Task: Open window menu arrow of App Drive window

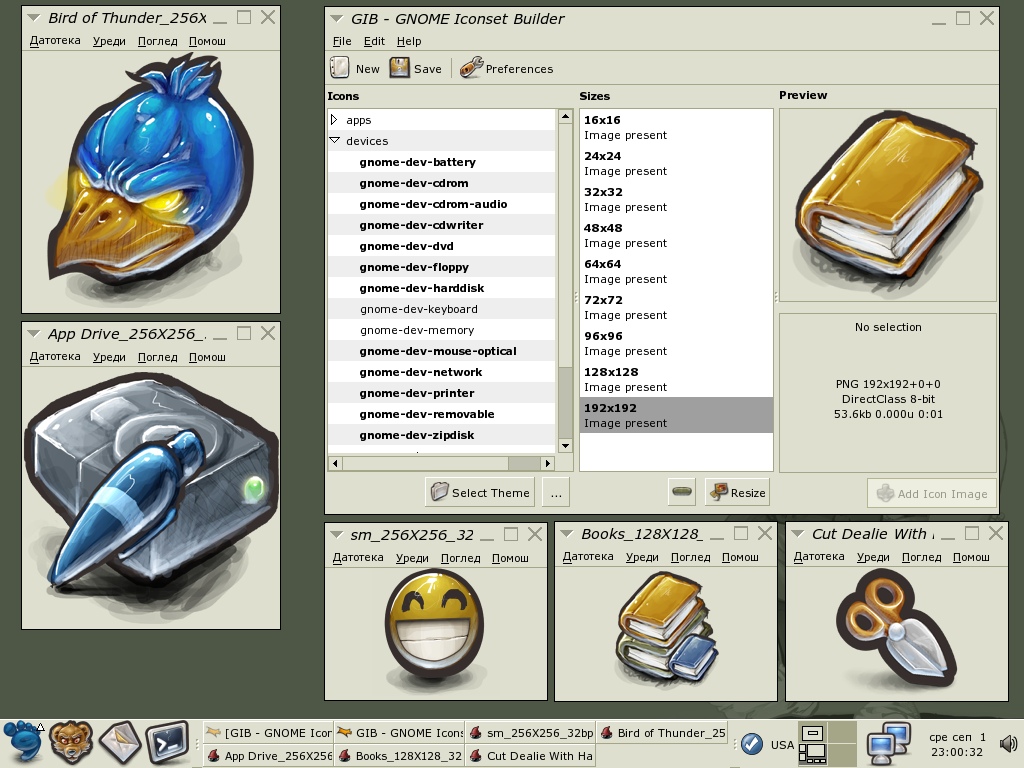Action: pyautogui.click(x=33, y=334)
